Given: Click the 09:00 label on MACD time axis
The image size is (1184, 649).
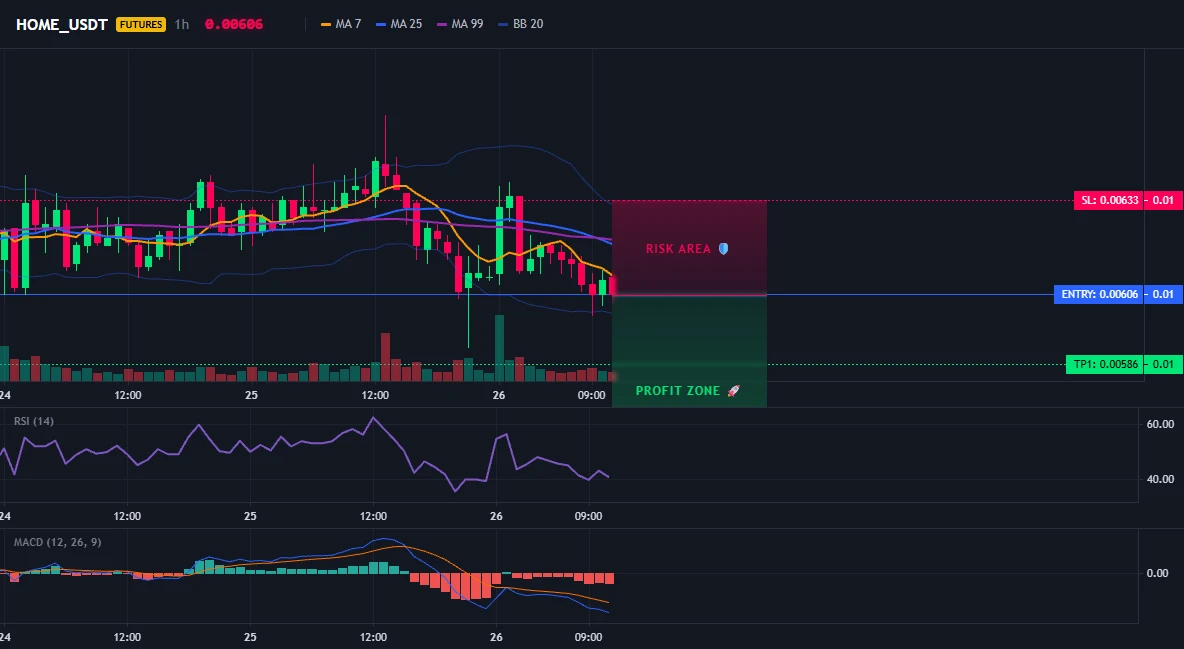Looking at the screenshot, I should tap(588, 637).
